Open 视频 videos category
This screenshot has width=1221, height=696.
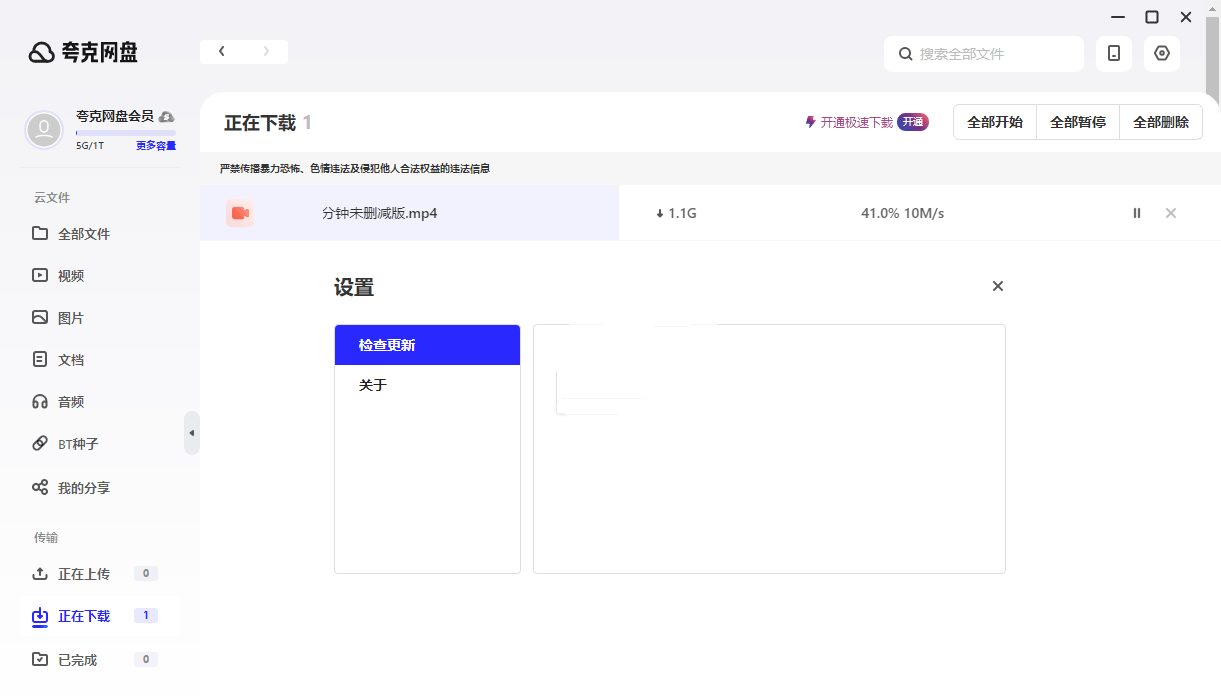click(x=70, y=276)
